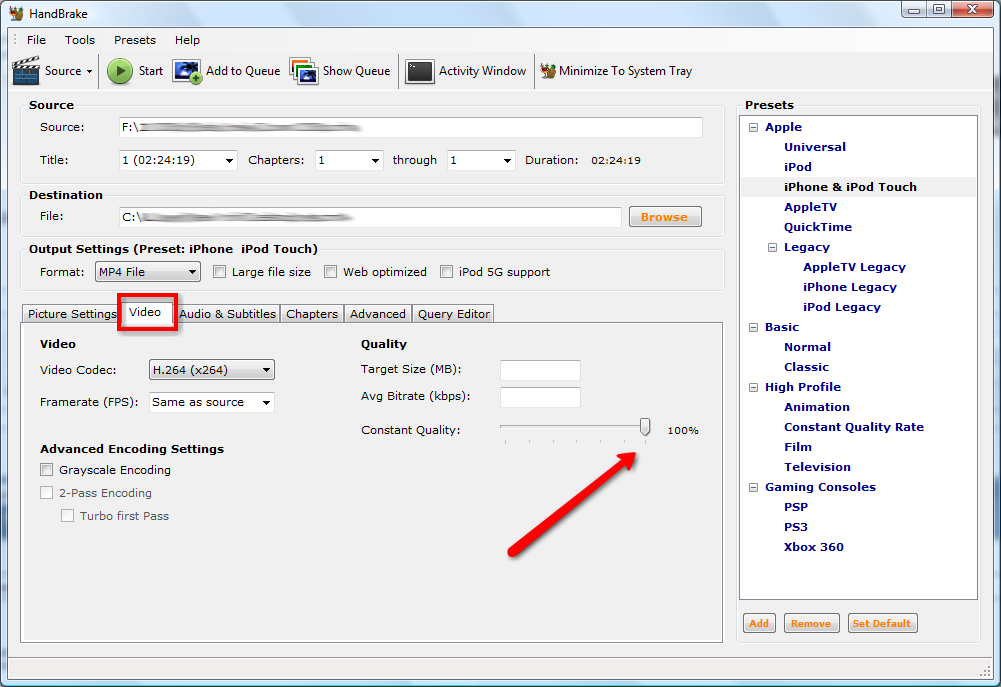1001x687 pixels.
Task: Open the Source dropdown arrow in toolbar
Action: [89, 72]
